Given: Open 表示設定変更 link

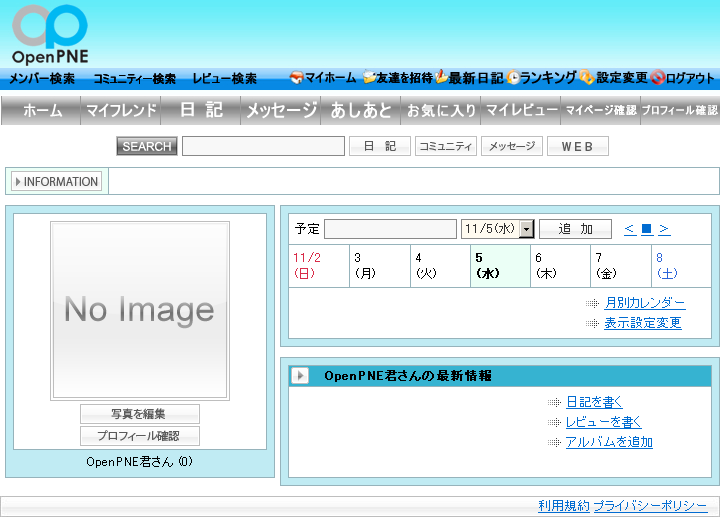Looking at the screenshot, I should pos(642,323).
